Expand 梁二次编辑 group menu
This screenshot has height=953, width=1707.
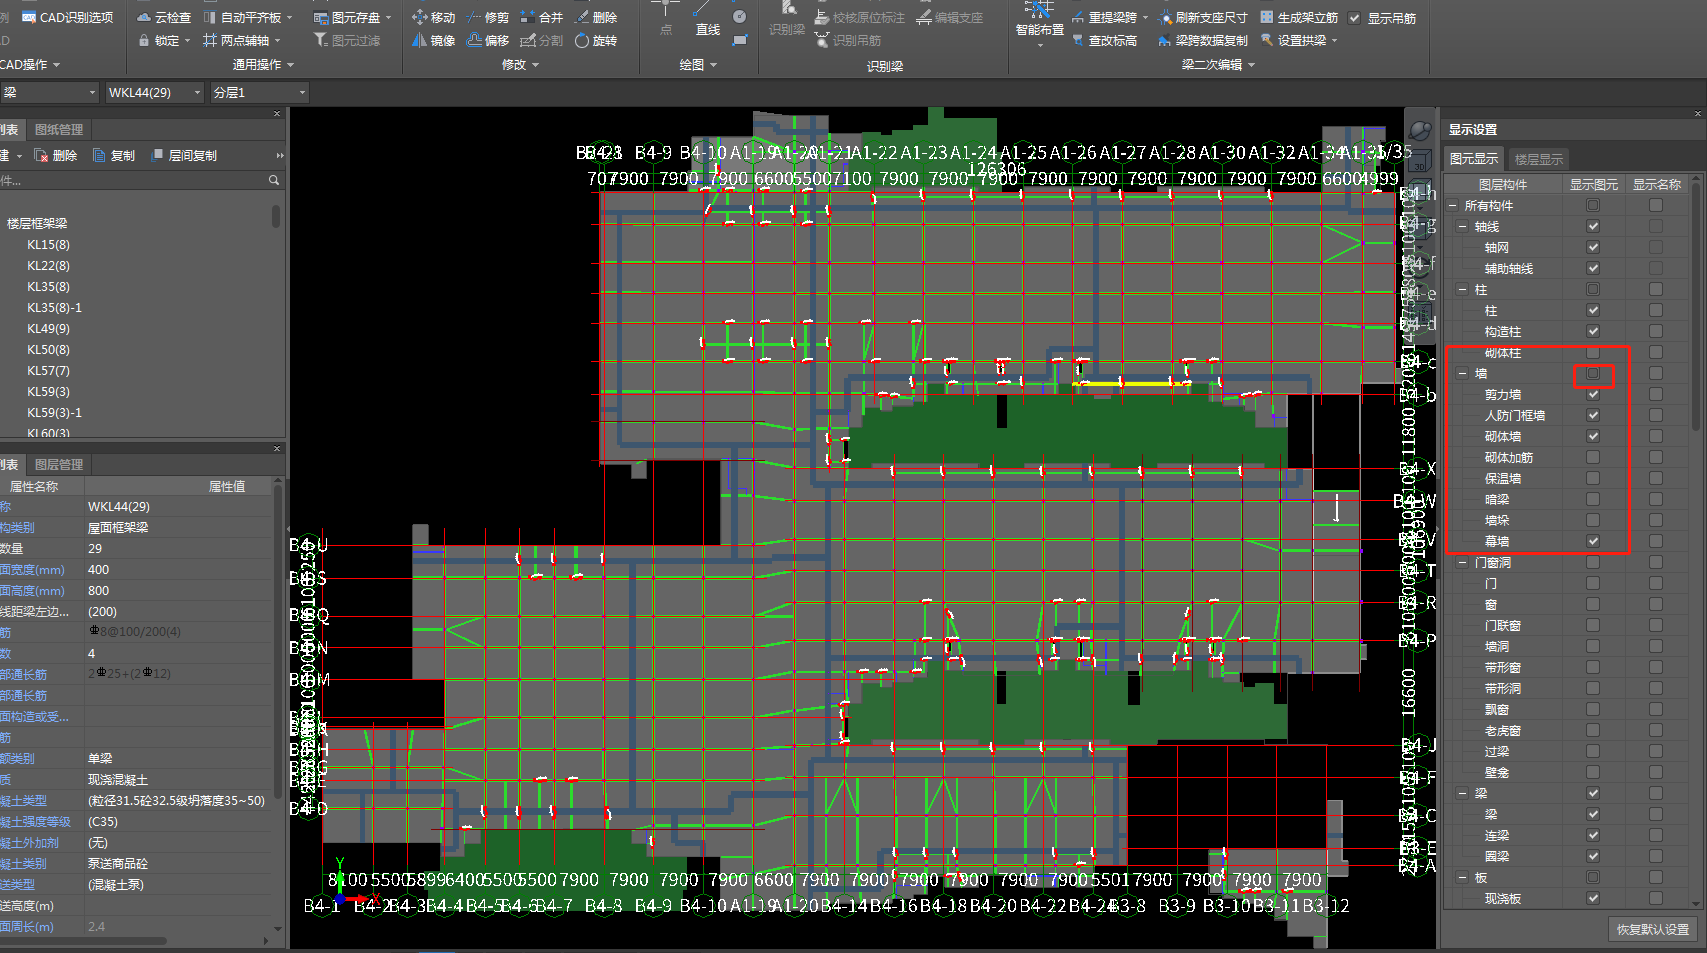click(1217, 64)
